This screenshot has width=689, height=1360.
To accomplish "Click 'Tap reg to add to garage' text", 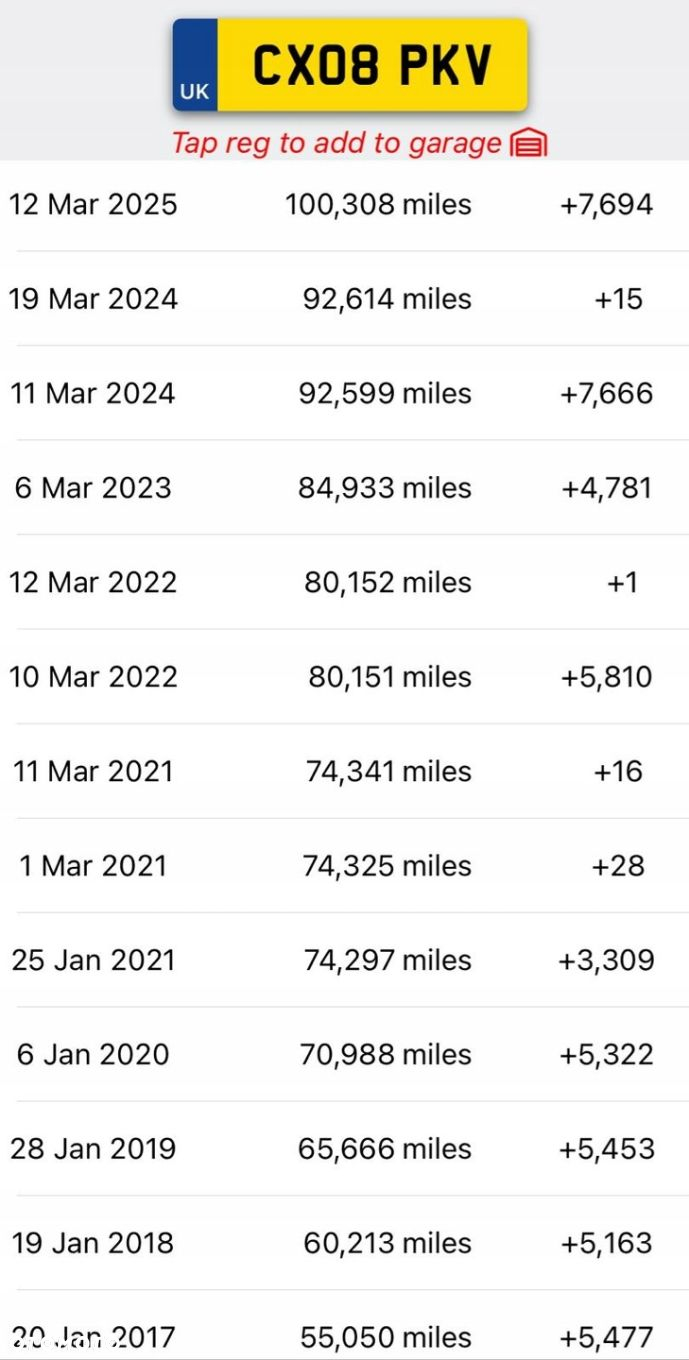I will pyautogui.click(x=336, y=143).
